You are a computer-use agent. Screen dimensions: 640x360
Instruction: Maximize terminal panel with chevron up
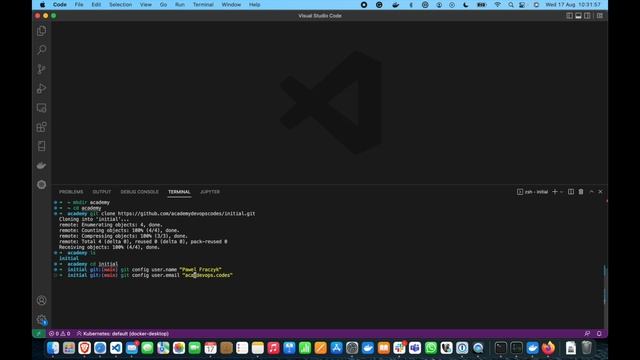pyautogui.click(x=591, y=192)
